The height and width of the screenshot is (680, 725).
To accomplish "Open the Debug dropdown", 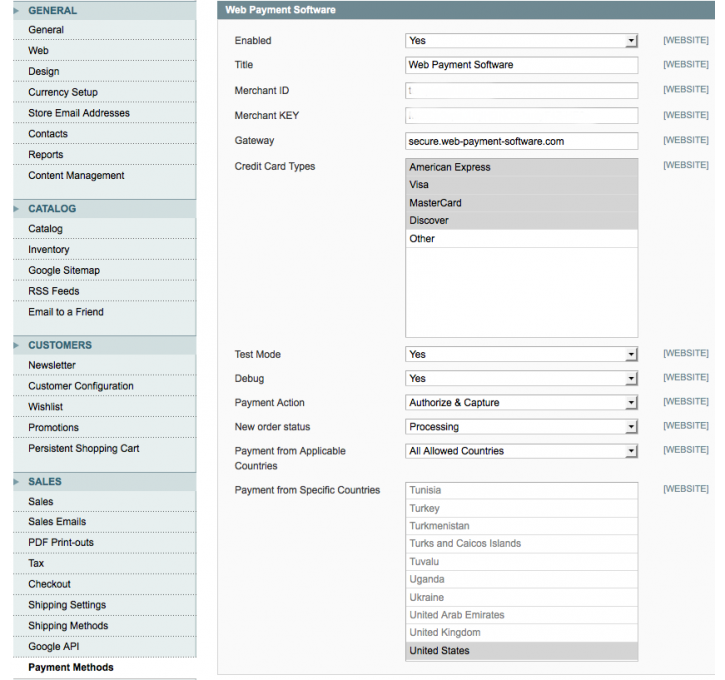I will click(x=522, y=378).
